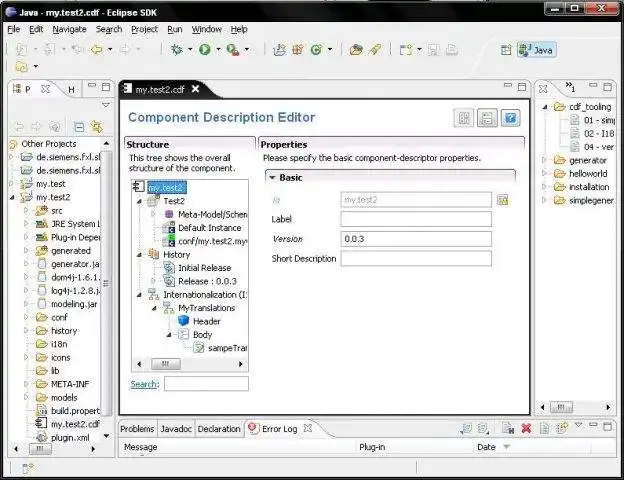Click the Plug-in column header
Image resolution: width=624 pixels, height=480 pixels.
372,447
